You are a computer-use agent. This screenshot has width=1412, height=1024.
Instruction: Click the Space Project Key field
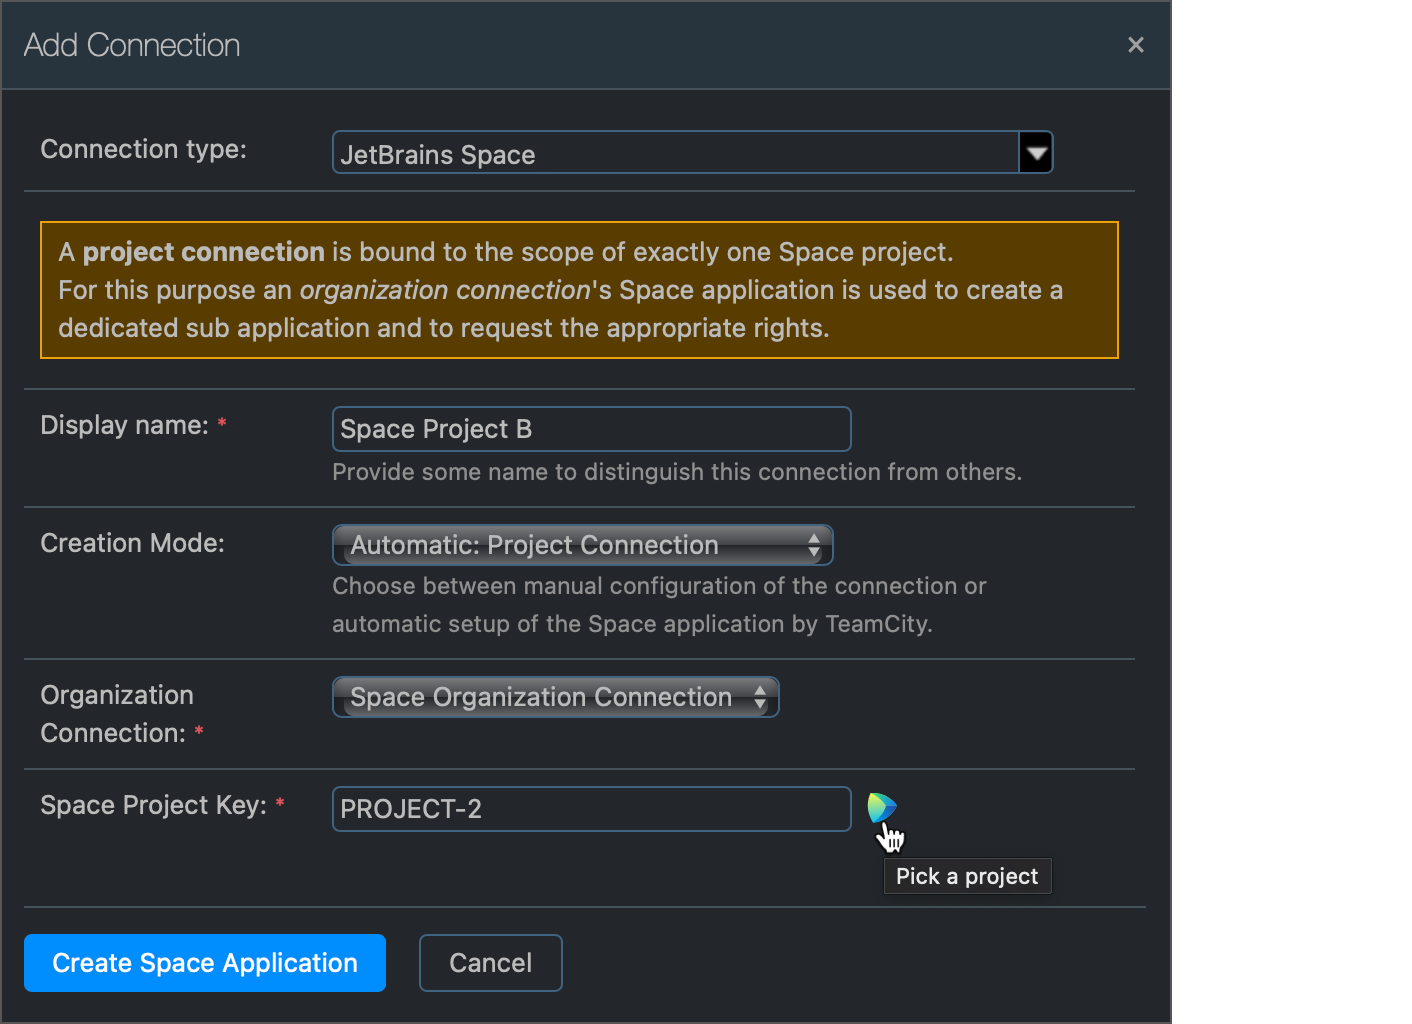click(591, 809)
